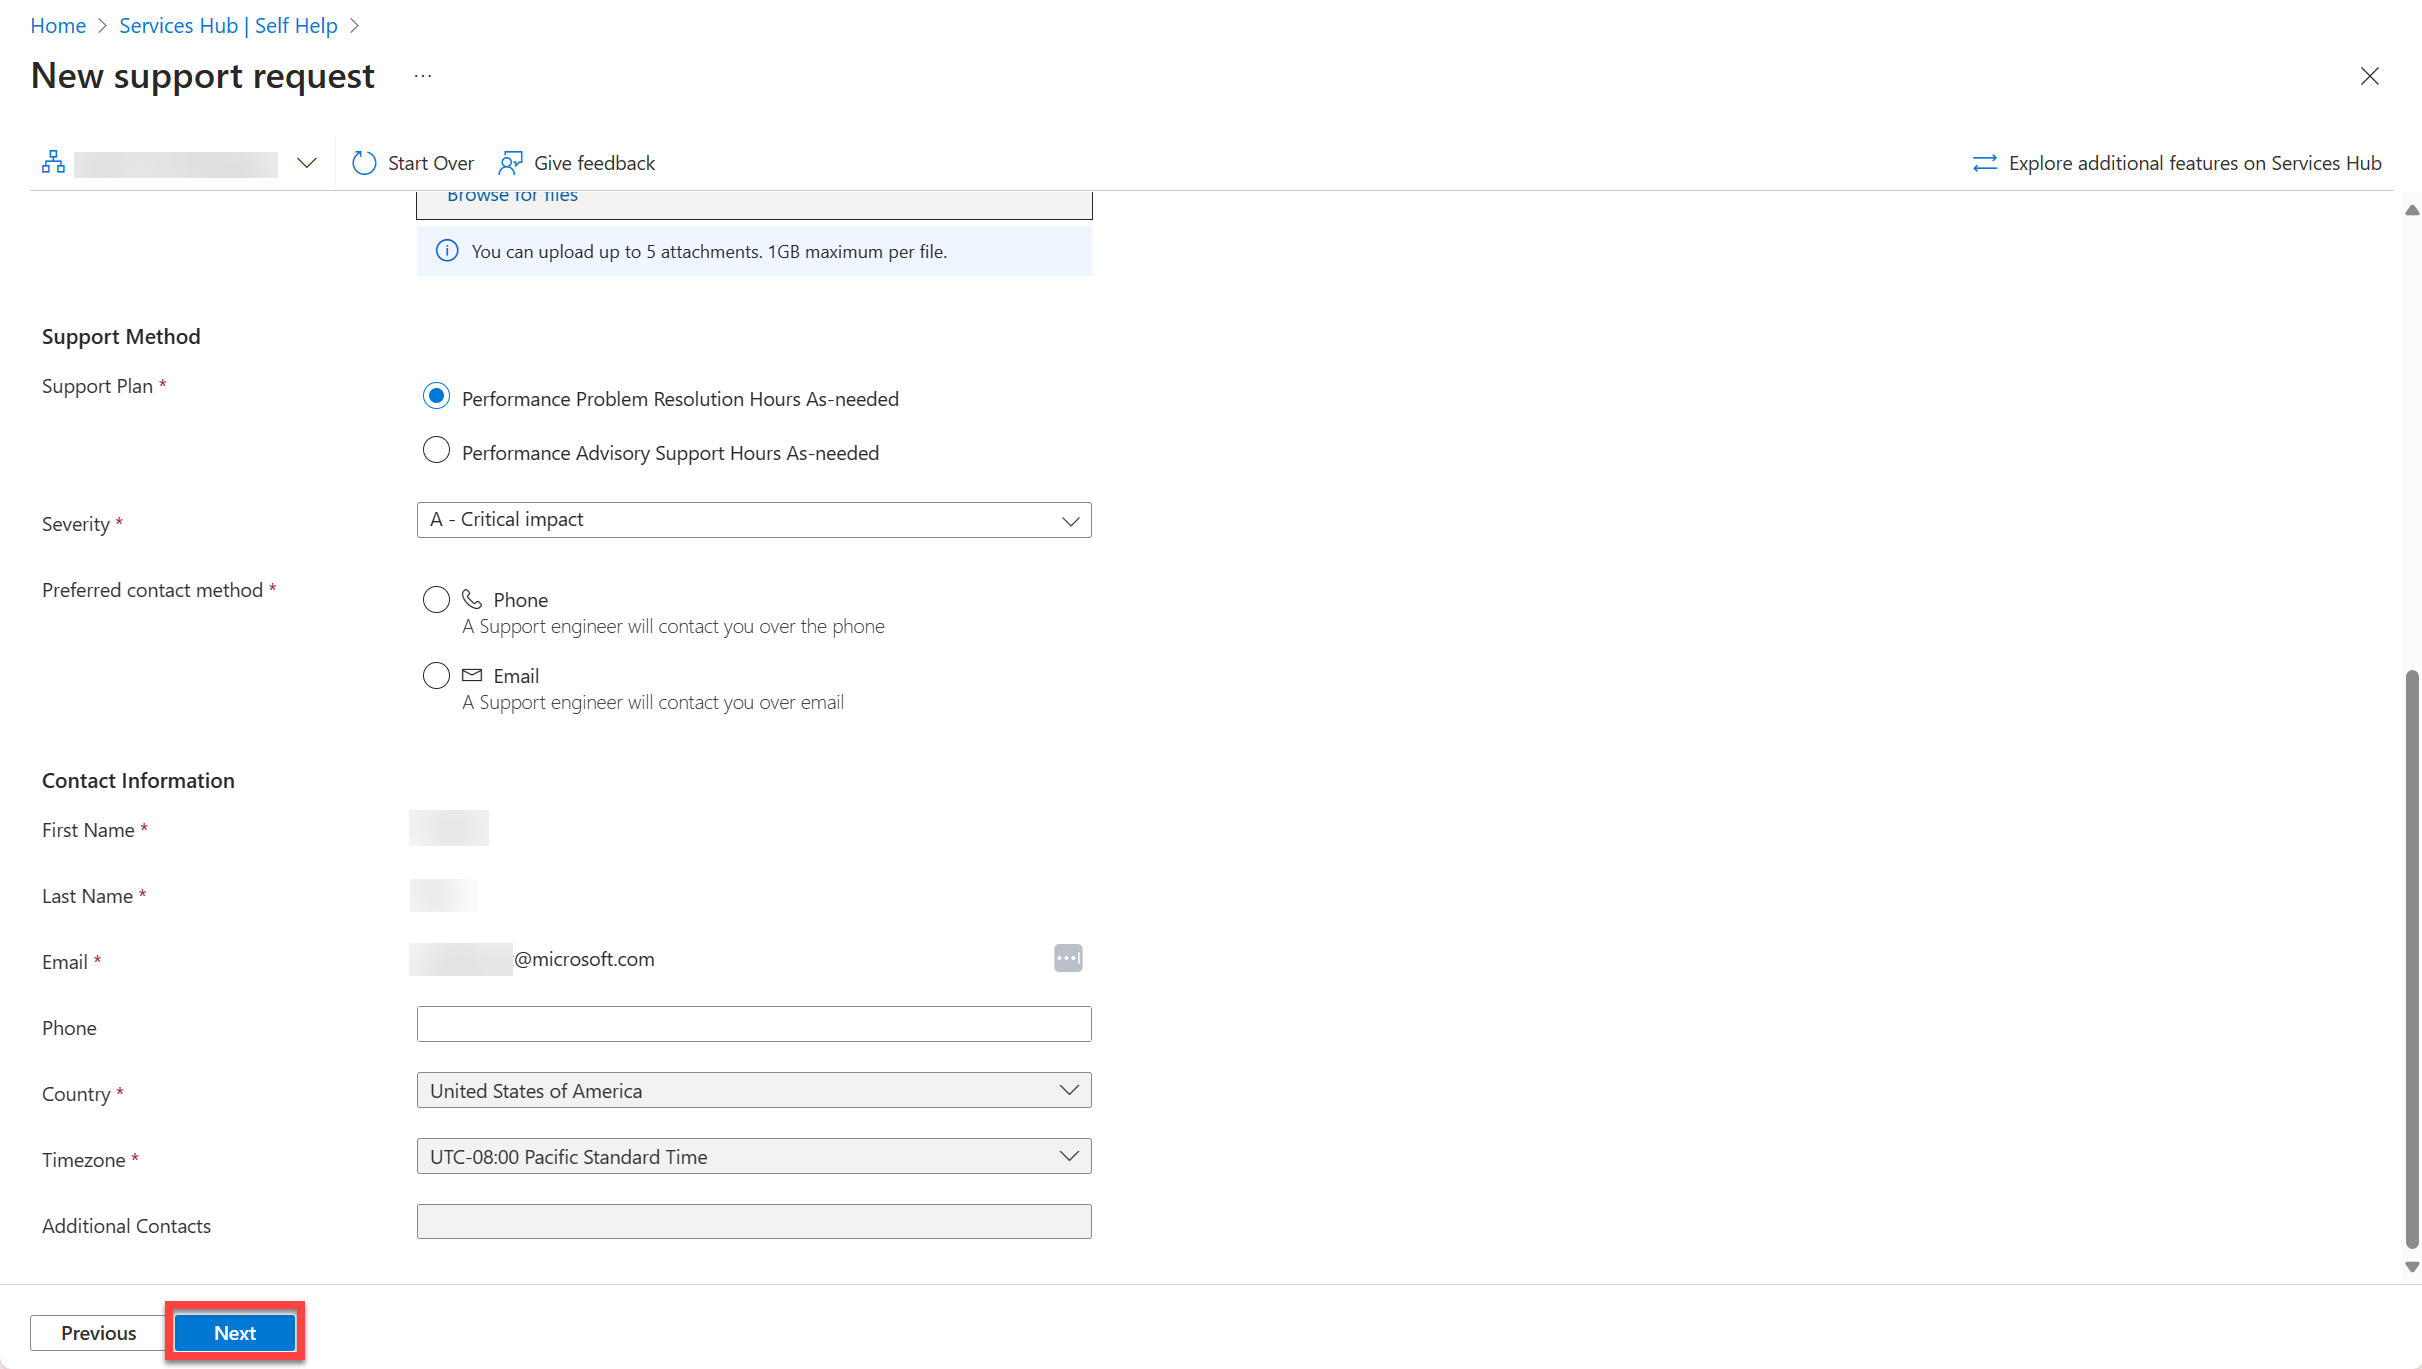The width and height of the screenshot is (2422, 1369).
Task: Click the Phone input field
Action: (754, 1023)
